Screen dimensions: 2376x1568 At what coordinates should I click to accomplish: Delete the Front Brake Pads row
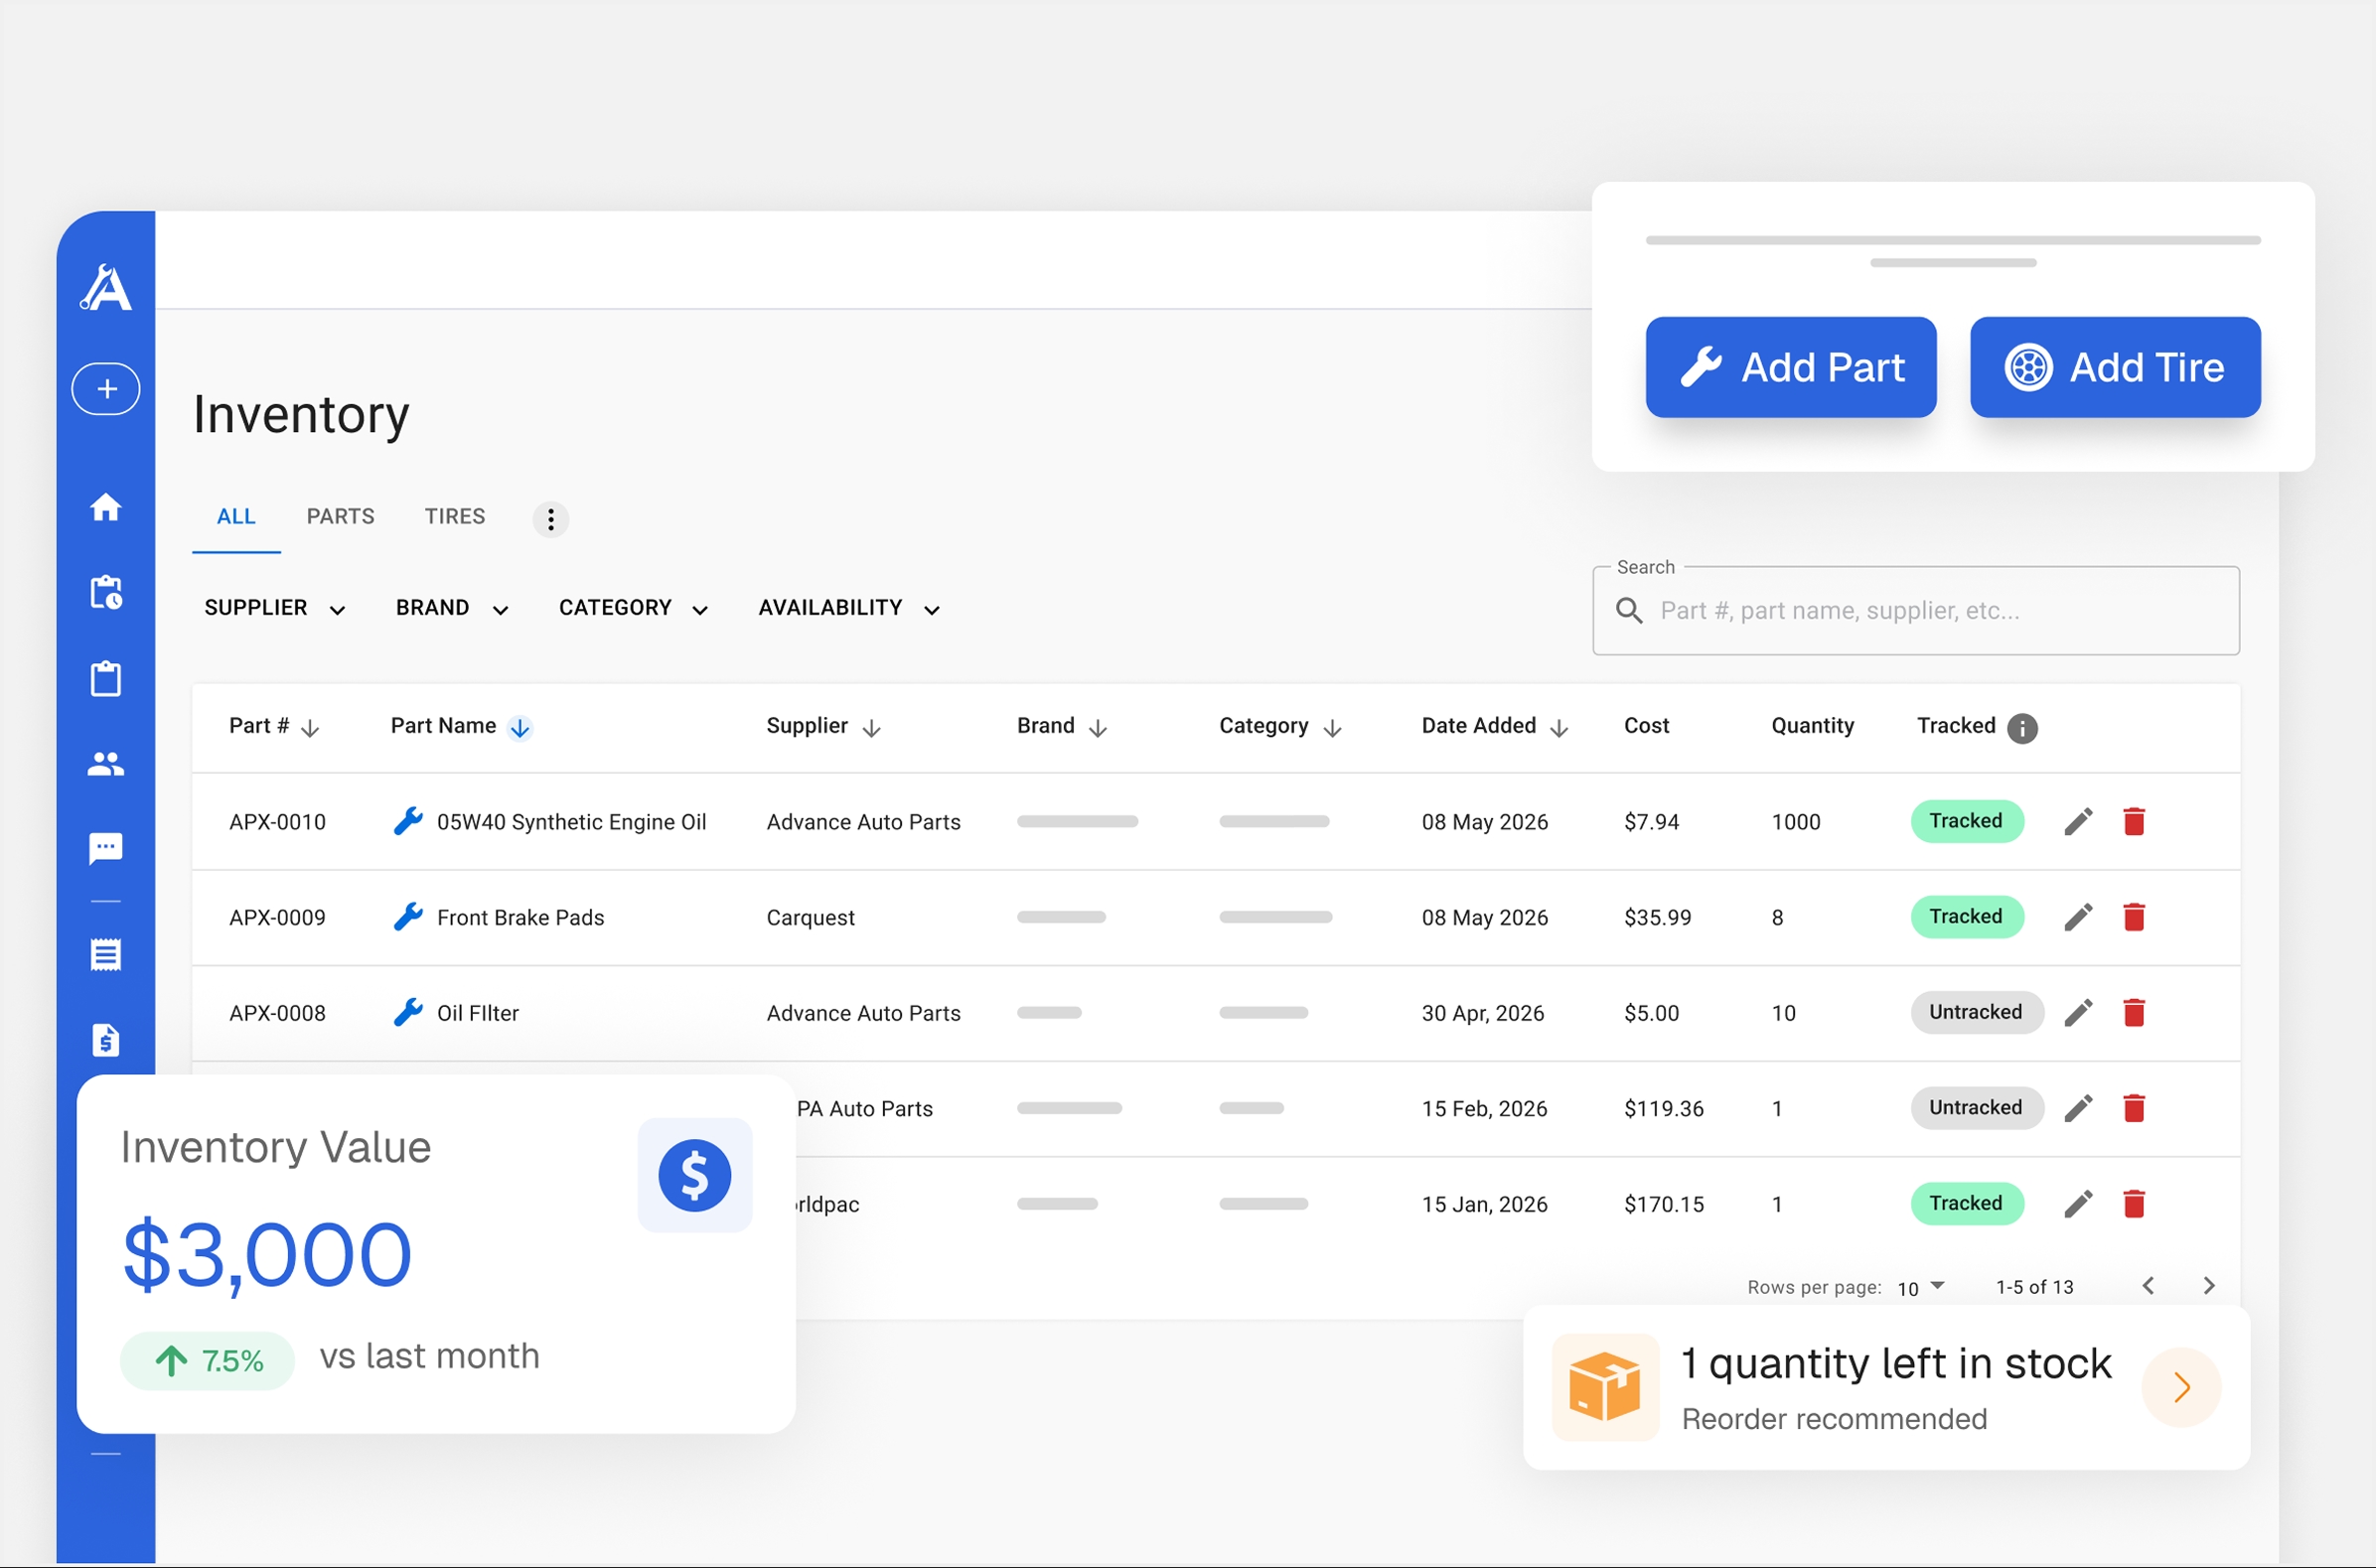pyautogui.click(x=2134, y=918)
